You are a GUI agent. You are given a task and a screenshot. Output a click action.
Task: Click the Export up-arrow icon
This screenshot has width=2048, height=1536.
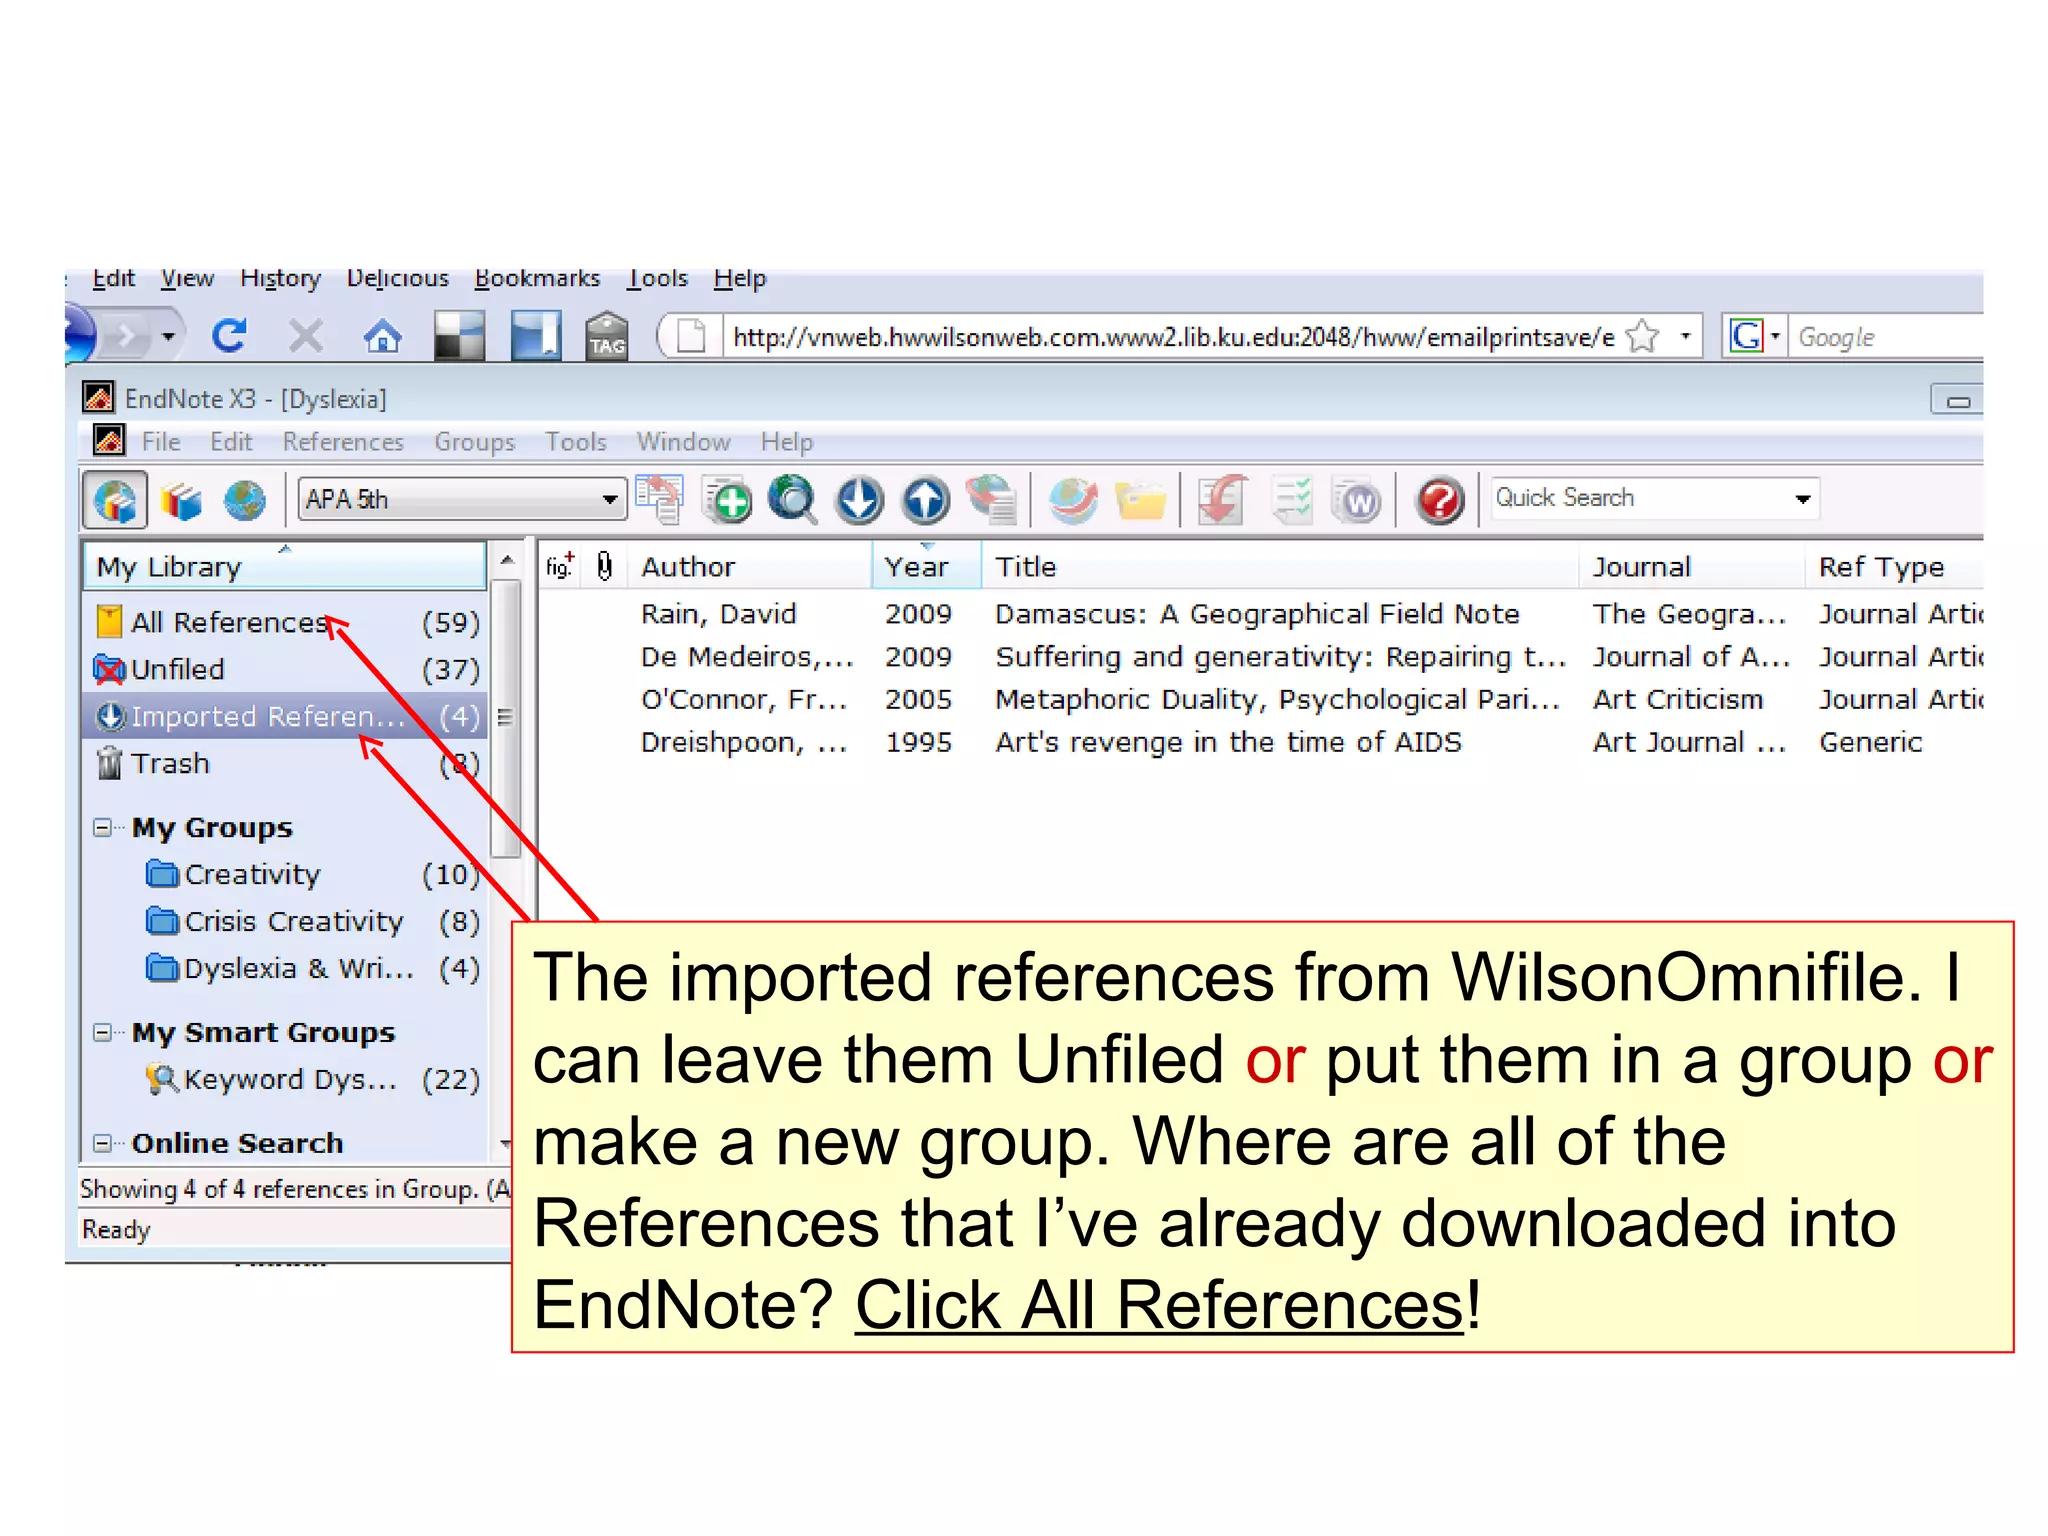coord(926,500)
